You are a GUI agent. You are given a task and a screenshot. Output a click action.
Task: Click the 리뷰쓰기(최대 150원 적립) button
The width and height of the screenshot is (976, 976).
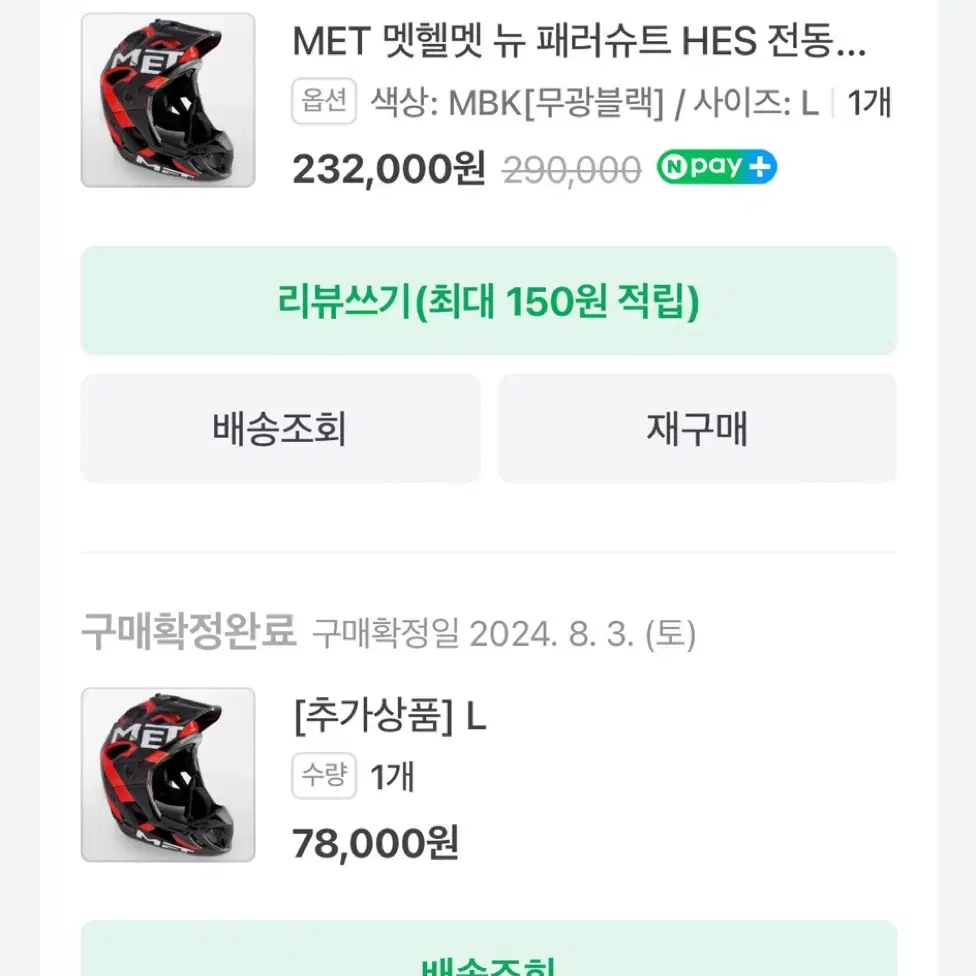(489, 301)
